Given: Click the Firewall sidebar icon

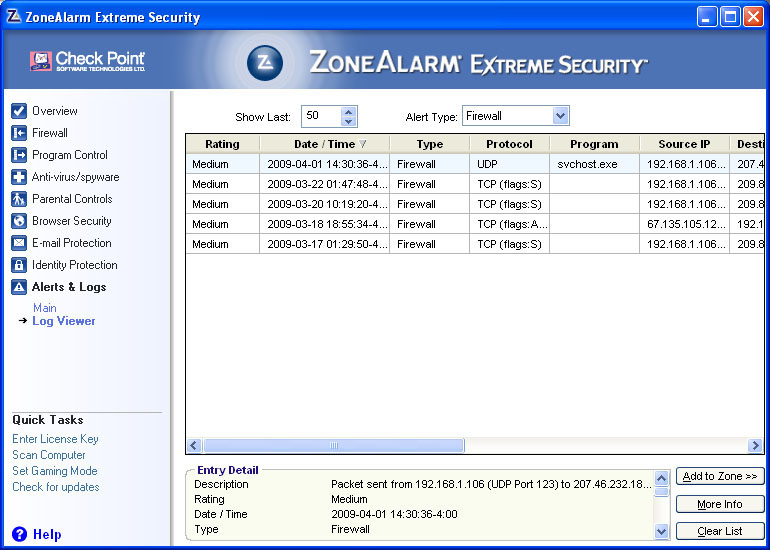Looking at the screenshot, I should point(19,133).
